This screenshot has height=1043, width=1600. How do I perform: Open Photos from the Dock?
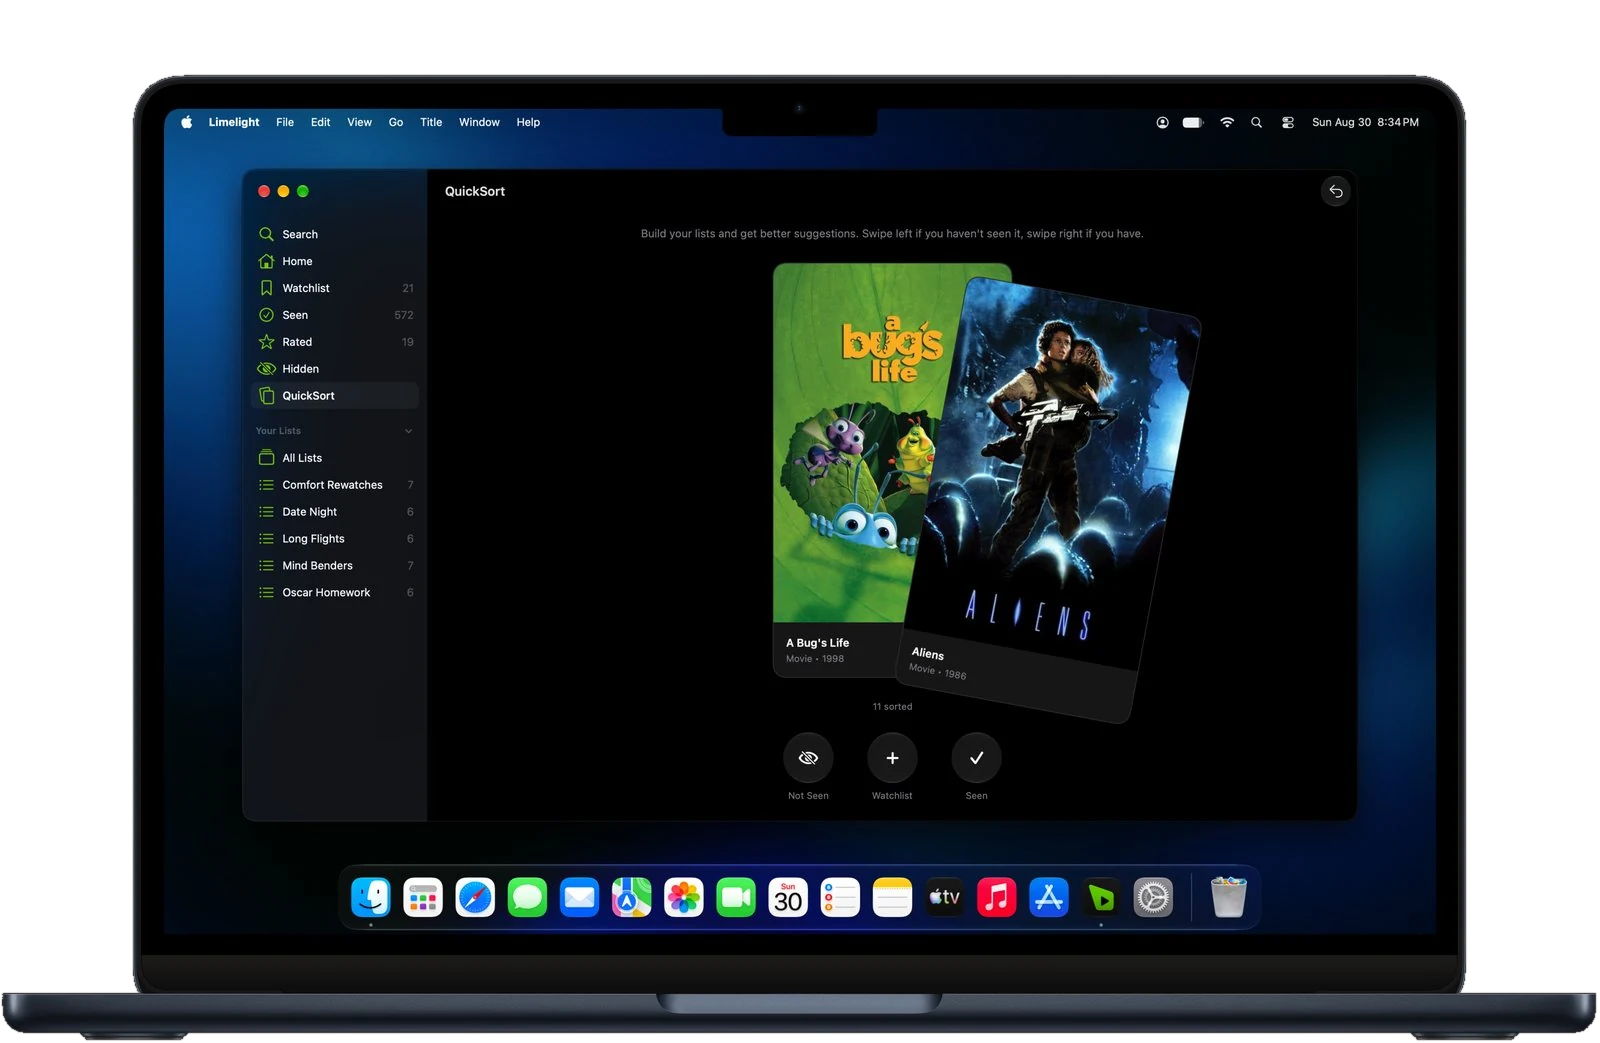pyautogui.click(x=684, y=897)
